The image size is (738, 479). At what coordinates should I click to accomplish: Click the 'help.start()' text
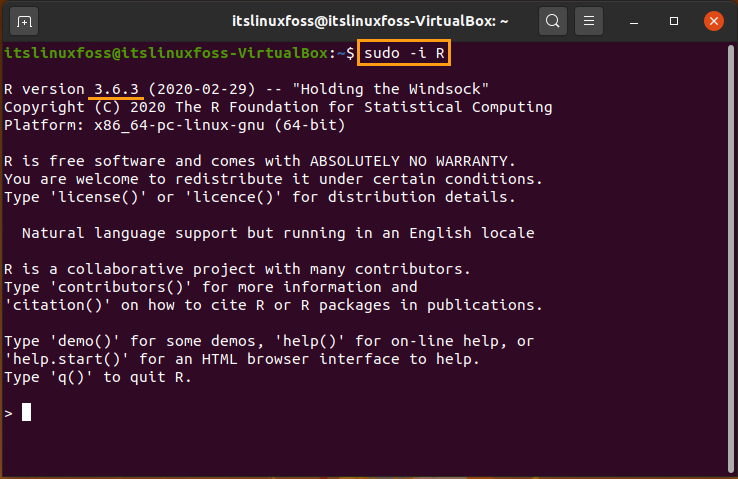click(66, 359)
